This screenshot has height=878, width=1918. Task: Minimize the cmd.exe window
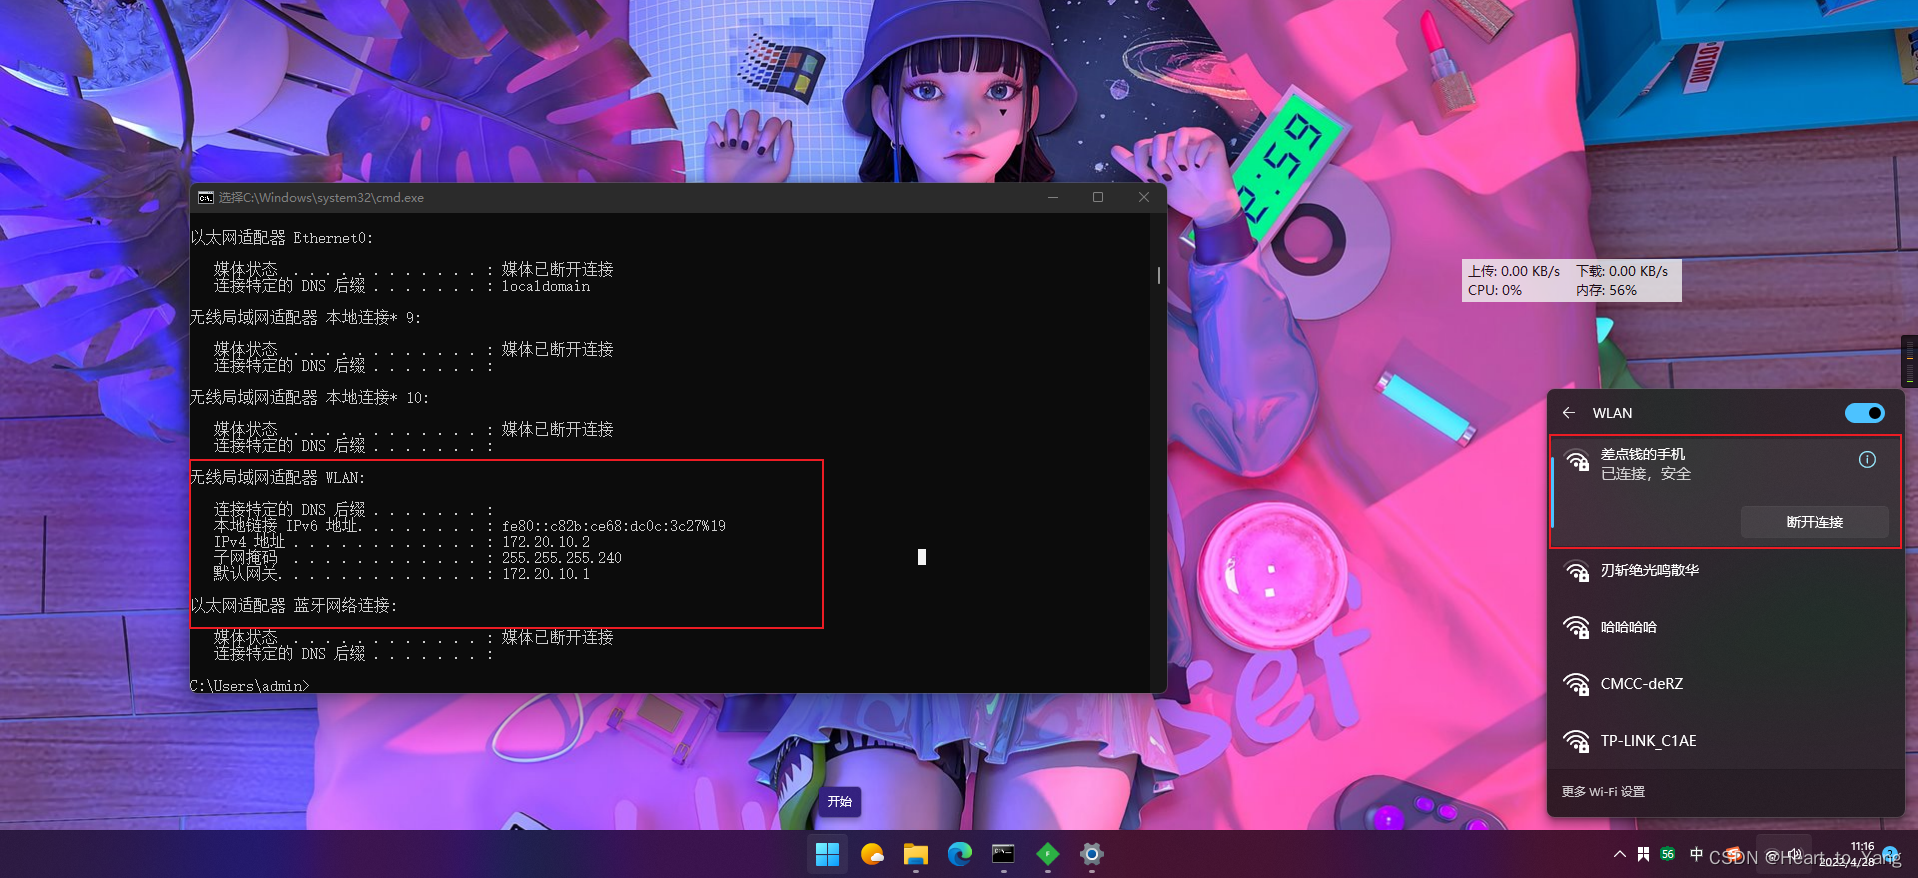coord(1053,198)
